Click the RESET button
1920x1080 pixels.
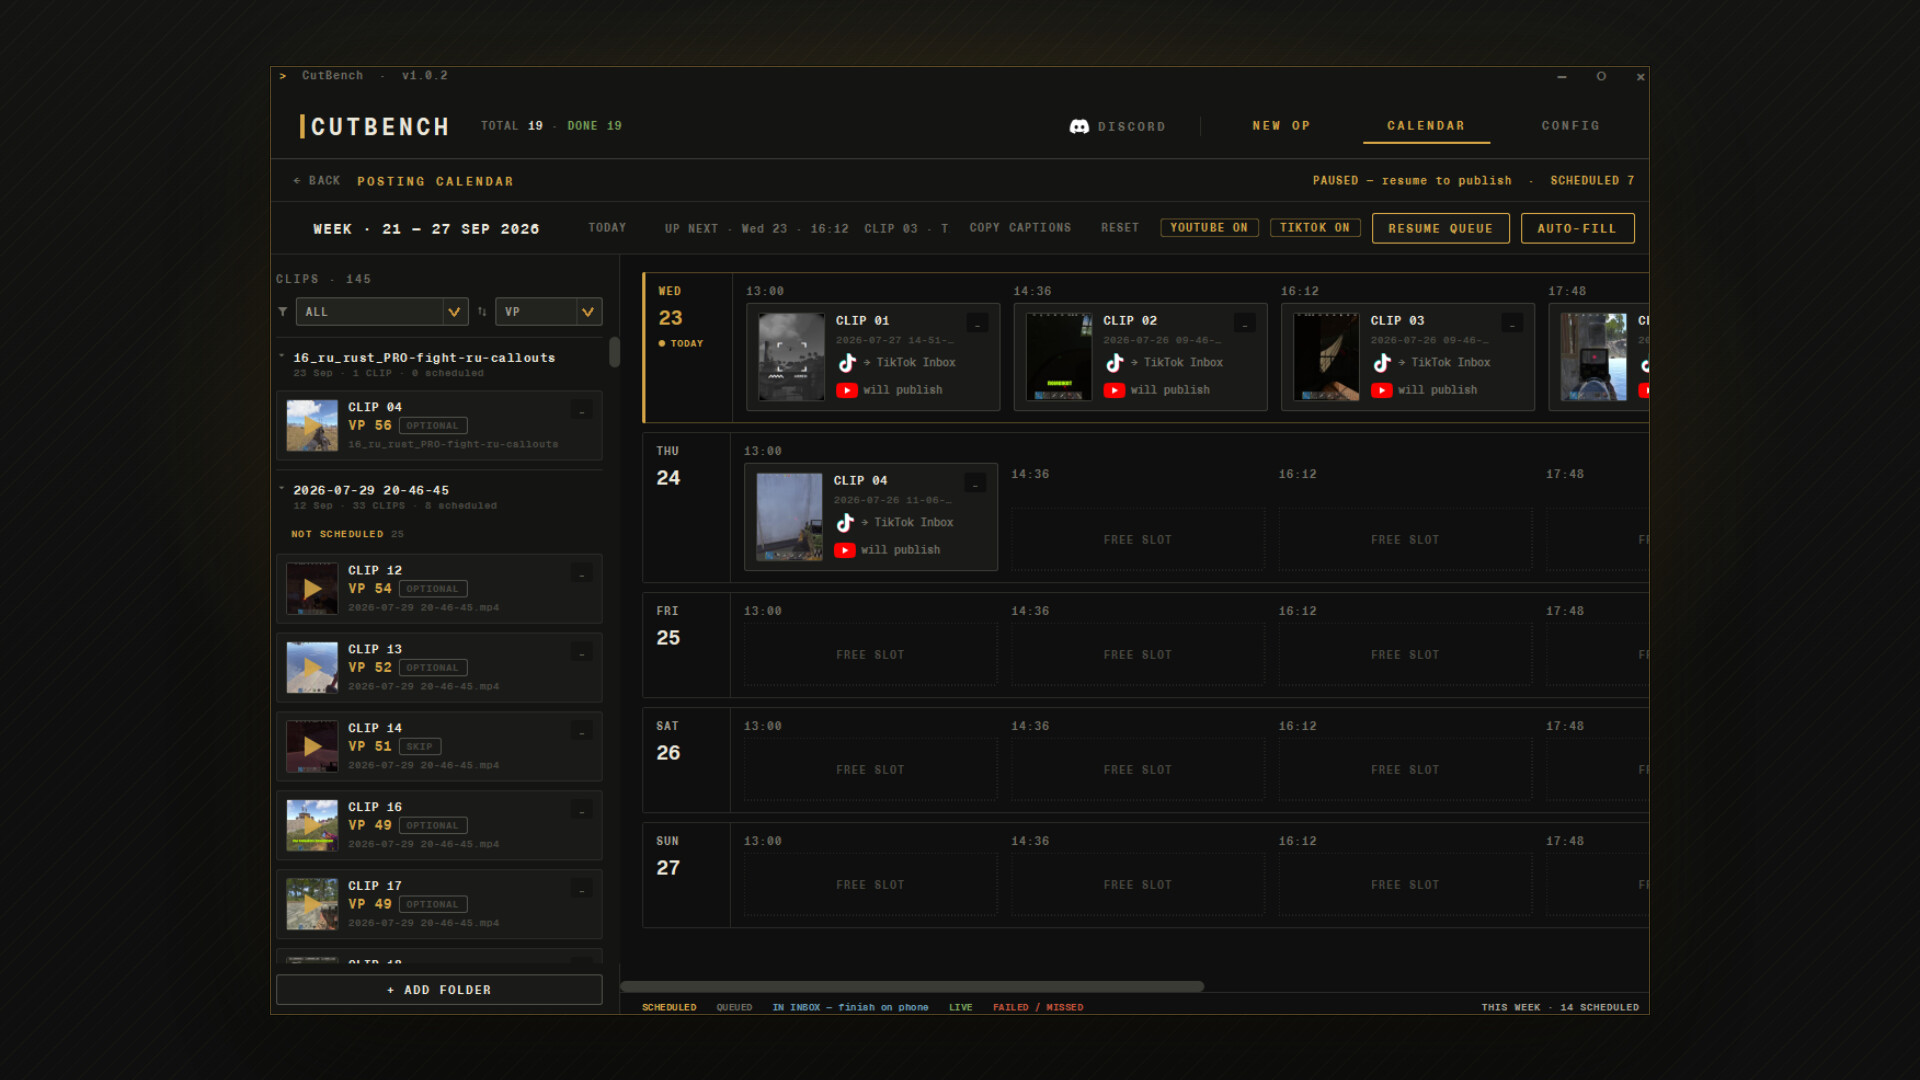[x=1120, y=228]
